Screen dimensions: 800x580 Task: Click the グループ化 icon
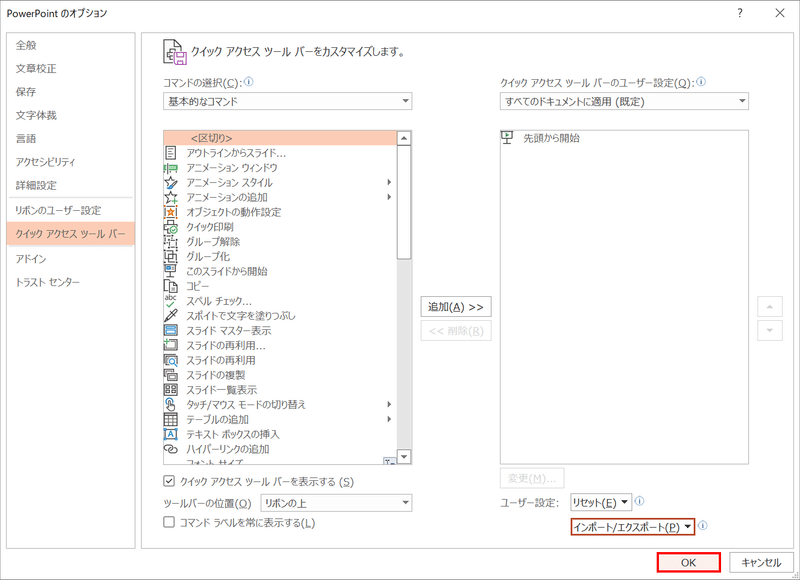click(171, 256)
